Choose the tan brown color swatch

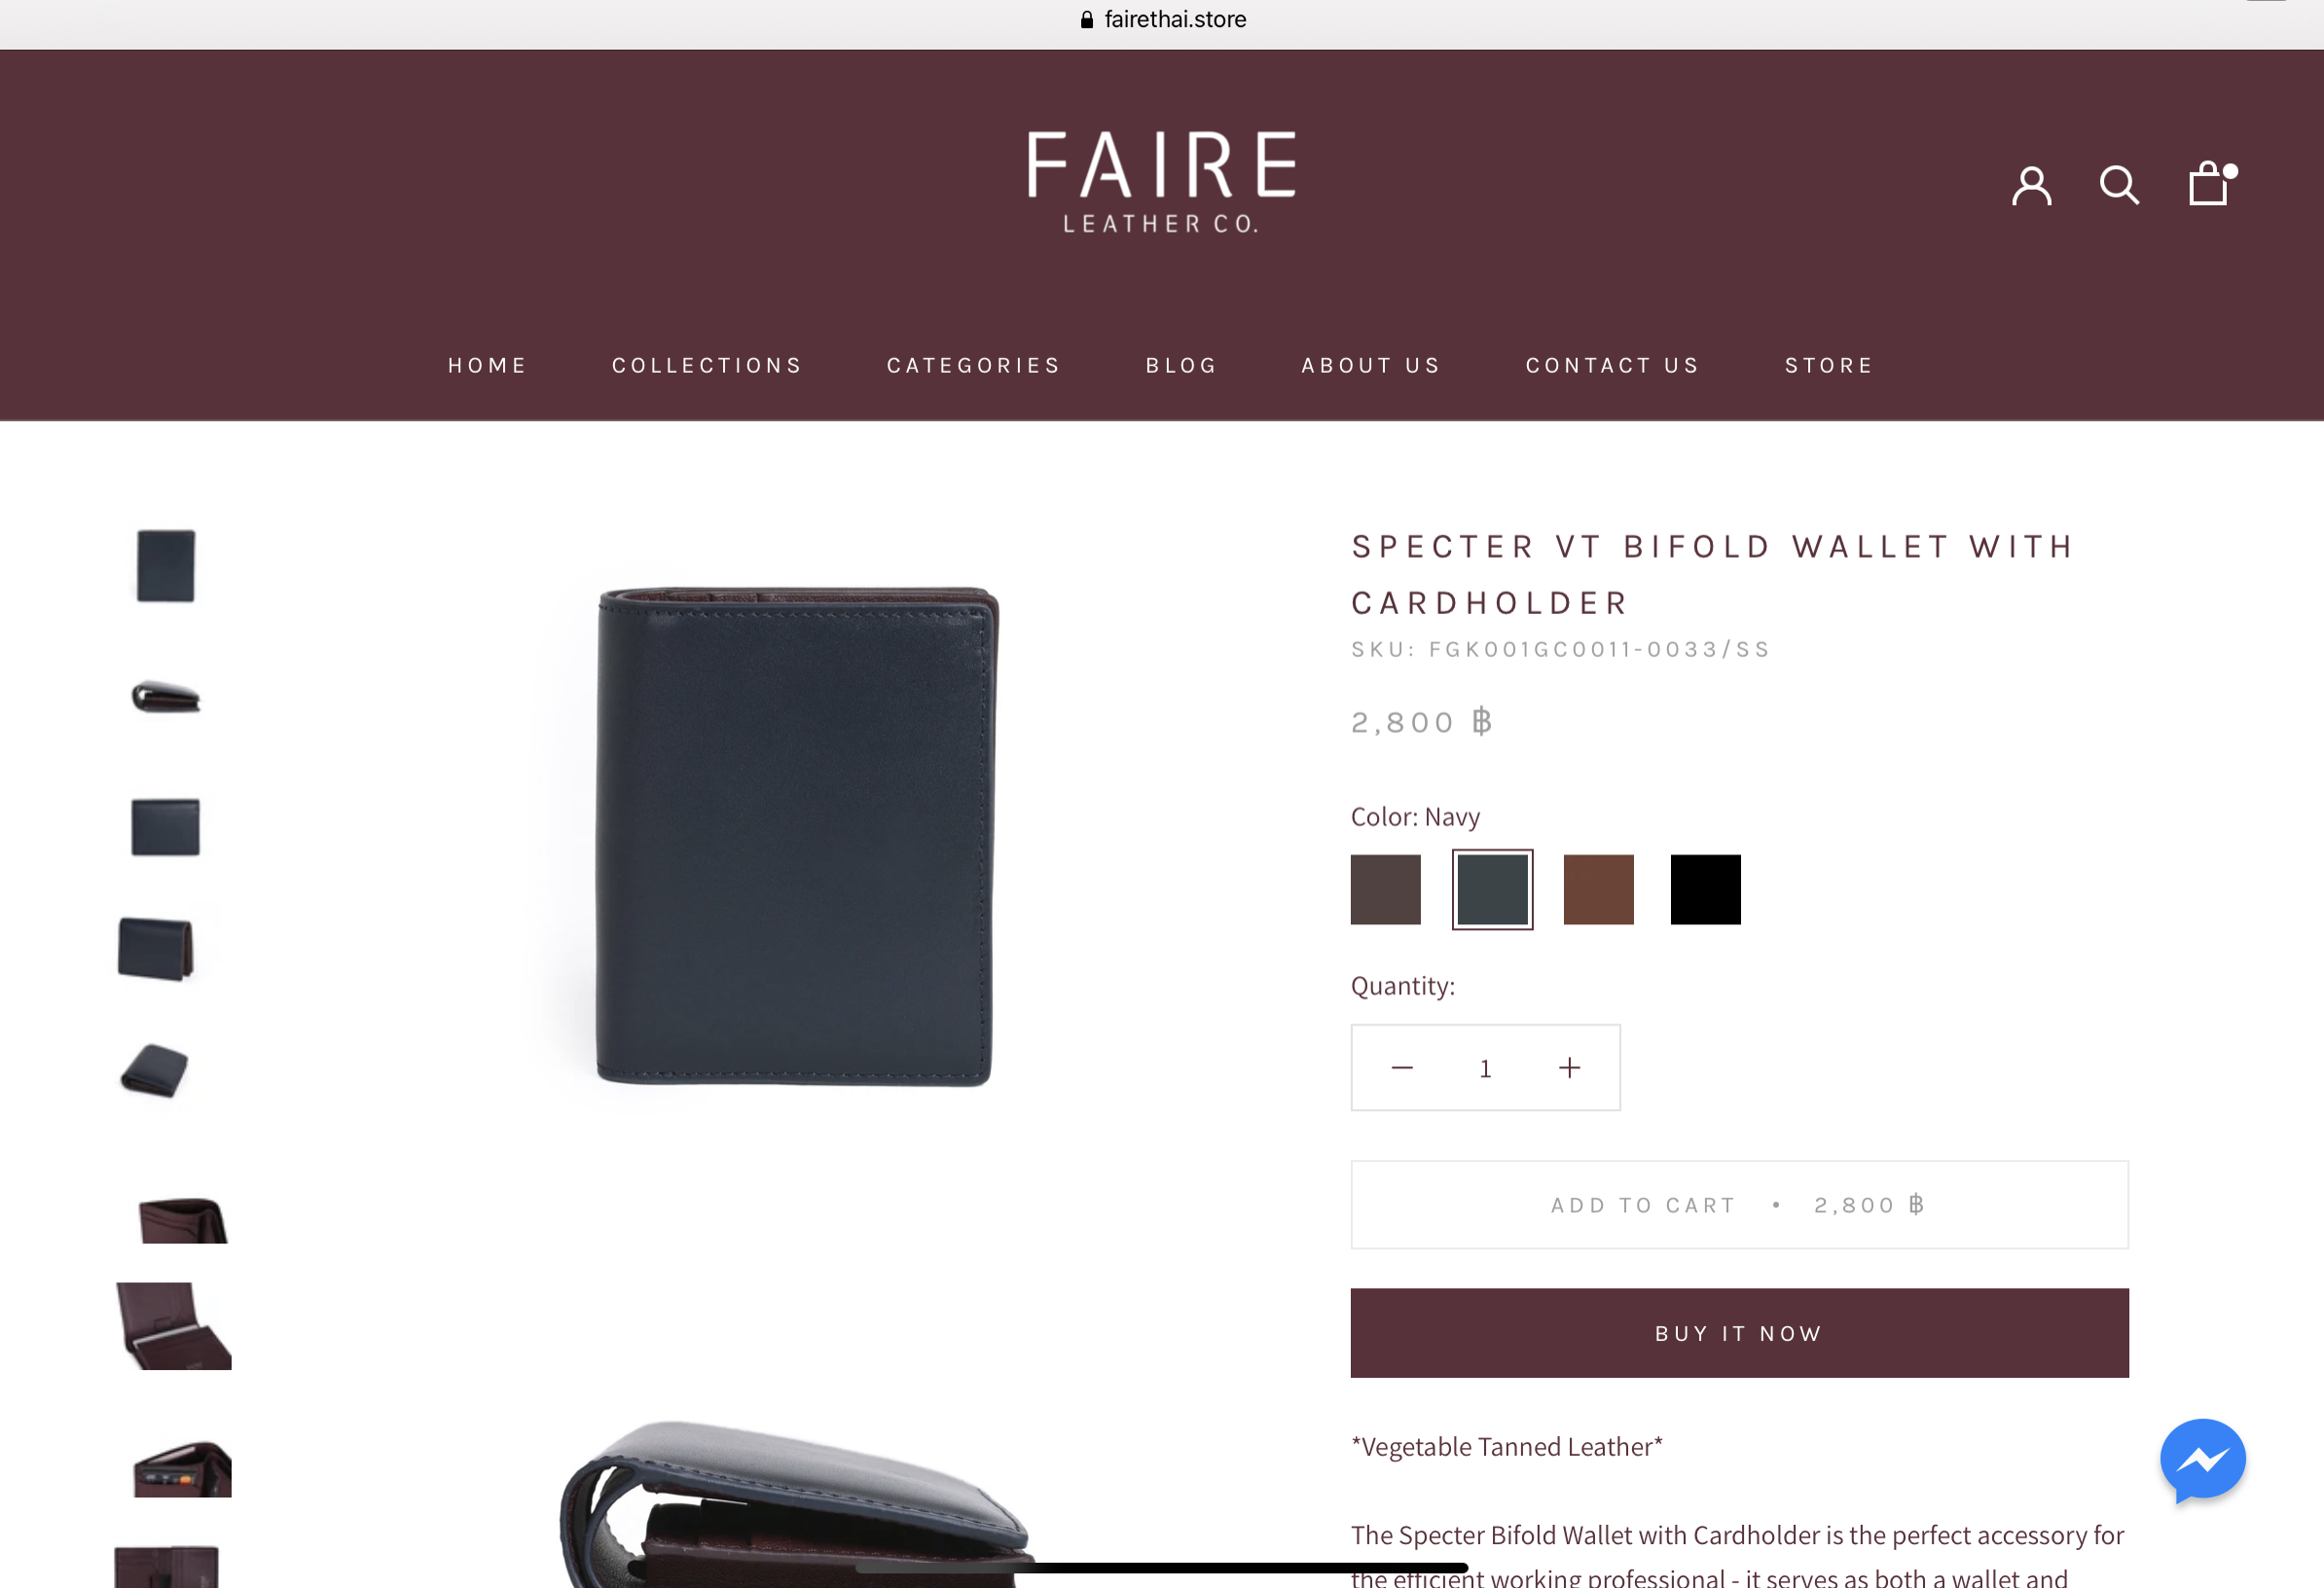tap(1598, 889)
